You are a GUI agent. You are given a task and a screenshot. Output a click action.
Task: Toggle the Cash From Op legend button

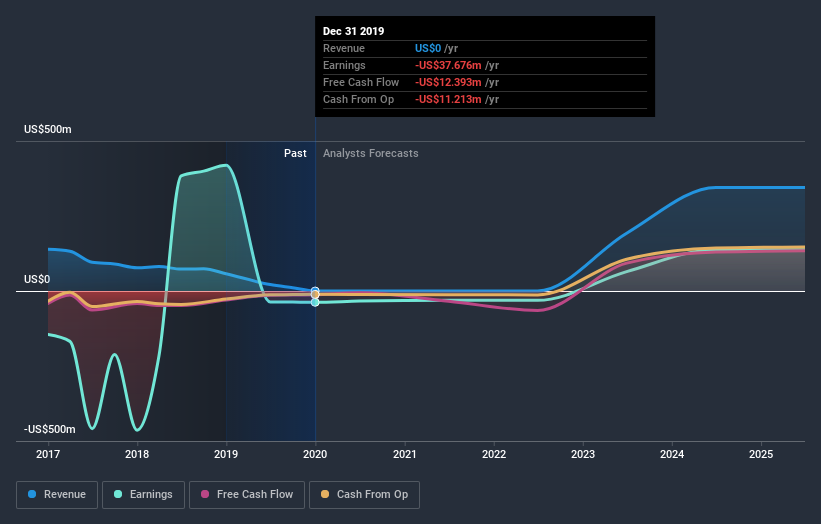point(364,495)
